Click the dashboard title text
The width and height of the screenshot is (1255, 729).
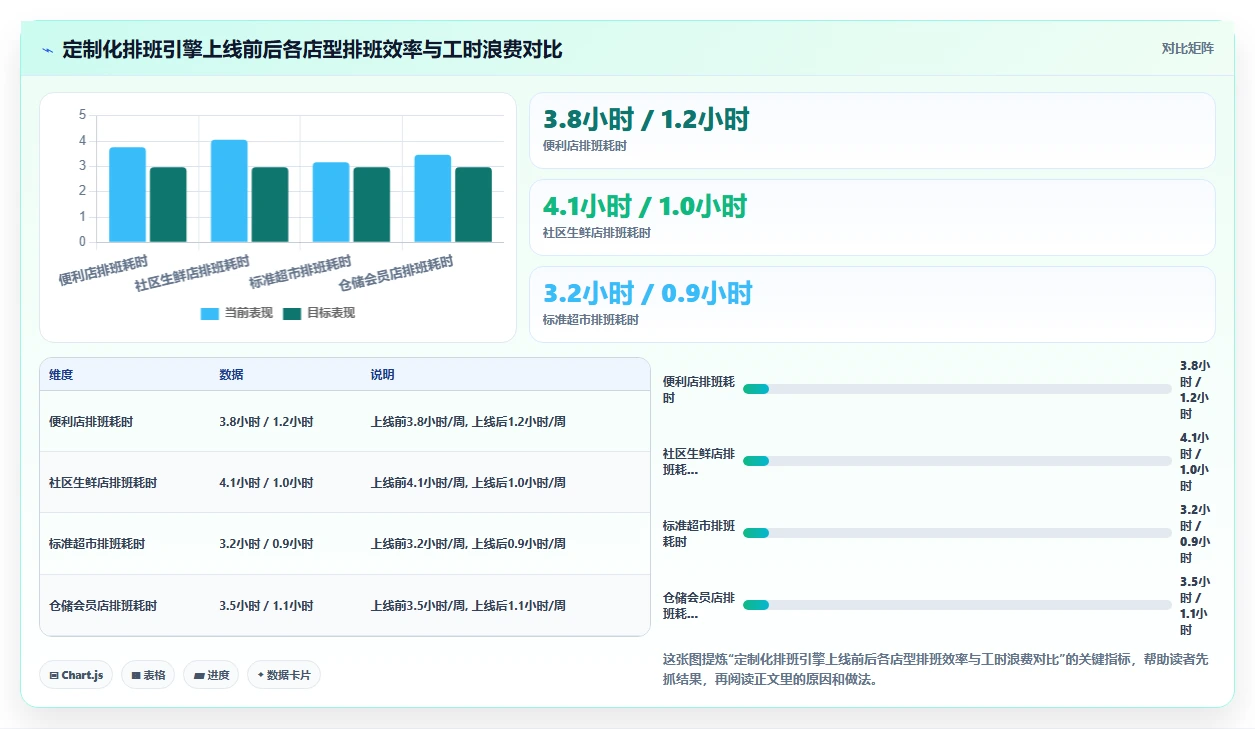[312, 49]
